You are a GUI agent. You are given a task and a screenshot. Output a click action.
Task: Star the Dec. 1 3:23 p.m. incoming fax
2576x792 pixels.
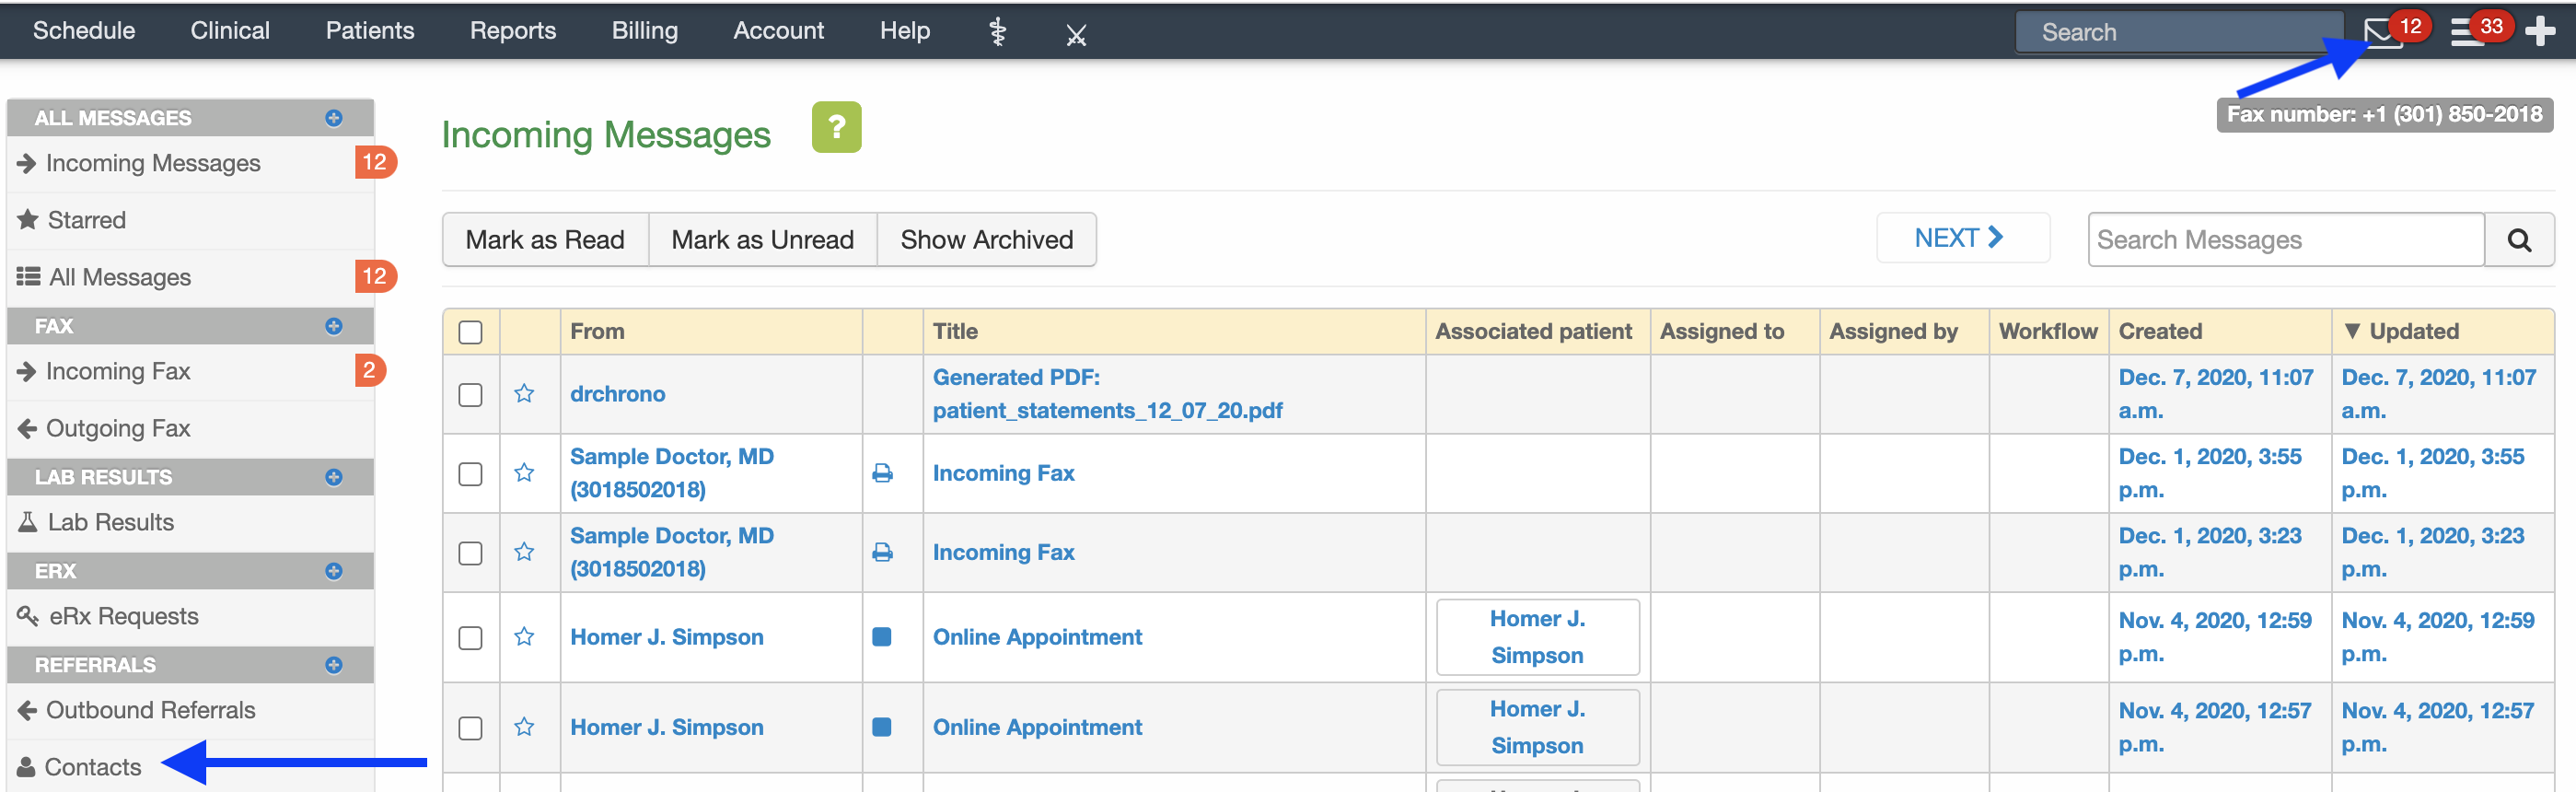click(x=524, y=552)
